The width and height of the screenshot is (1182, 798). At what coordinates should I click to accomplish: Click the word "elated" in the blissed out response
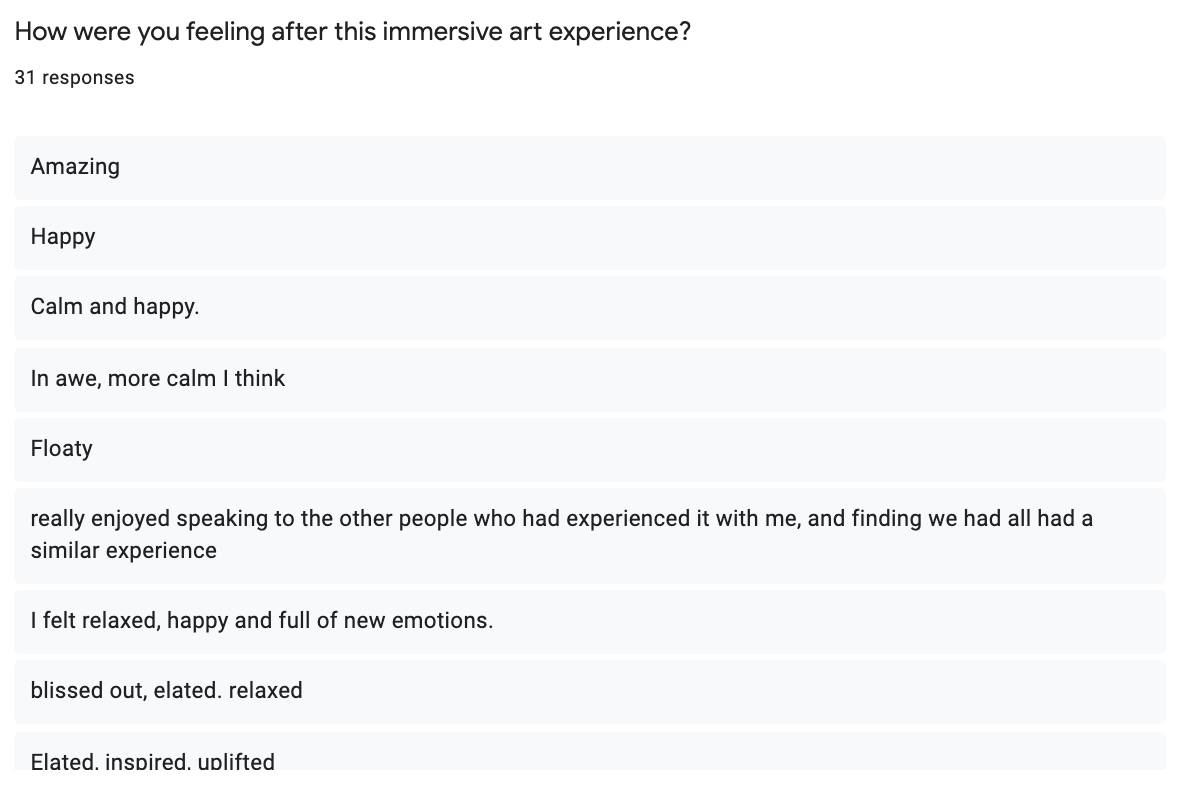pos(186,690)
